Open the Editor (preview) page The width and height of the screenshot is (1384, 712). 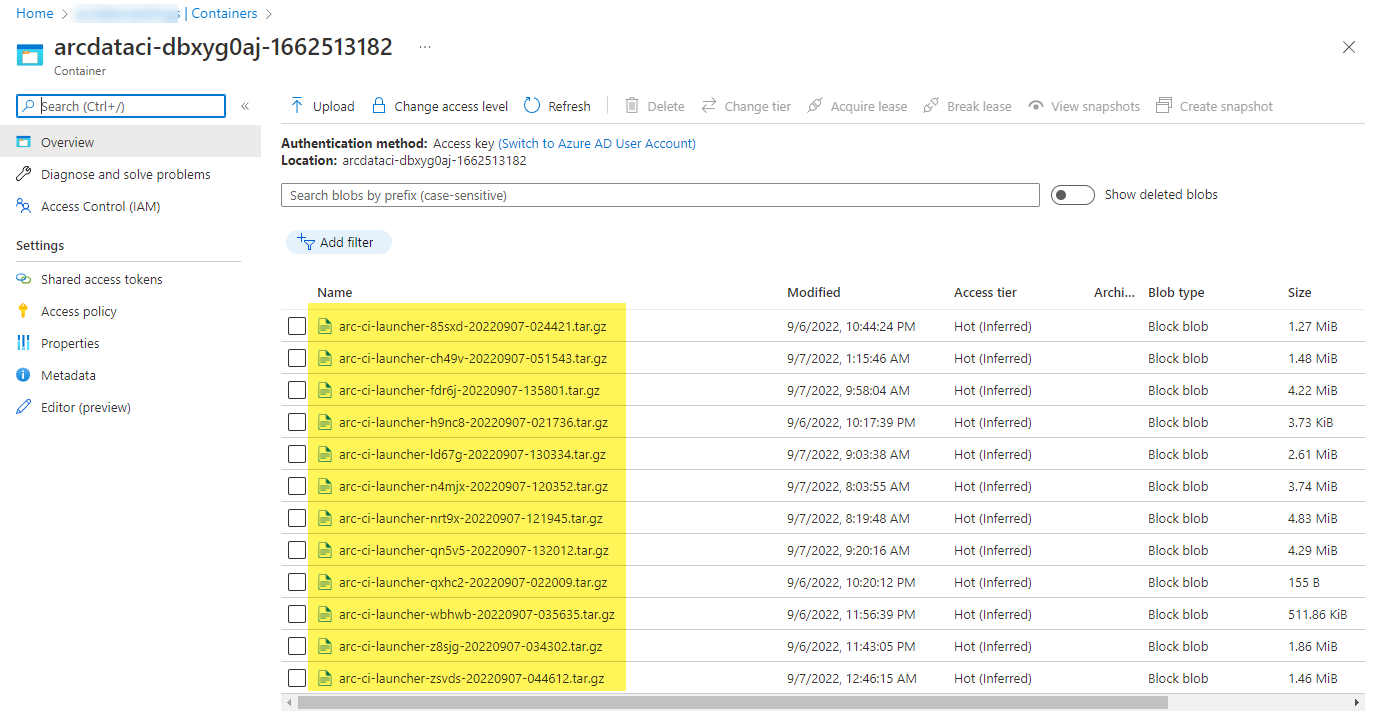click(x=85, y=407)
